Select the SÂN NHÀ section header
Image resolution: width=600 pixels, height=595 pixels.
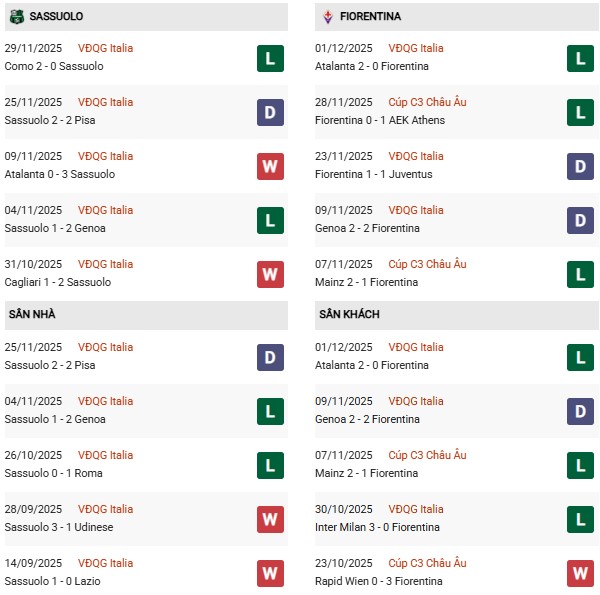click(32, 314)
